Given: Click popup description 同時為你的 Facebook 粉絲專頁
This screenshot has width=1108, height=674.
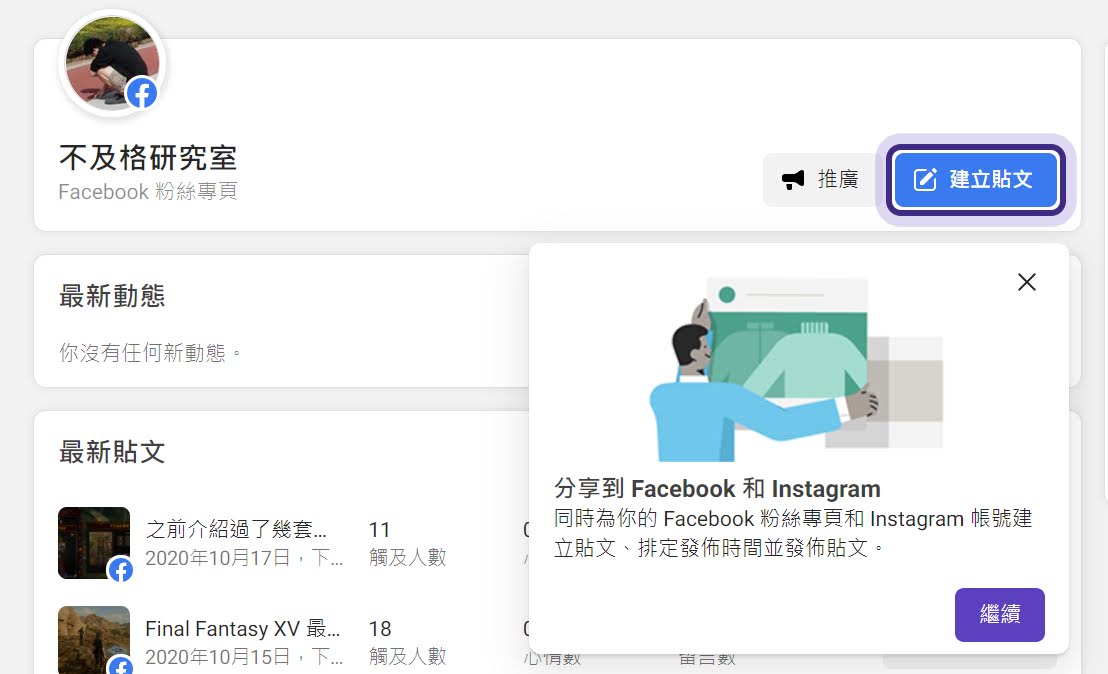Looking at the screenshot, I should (793, 533).
